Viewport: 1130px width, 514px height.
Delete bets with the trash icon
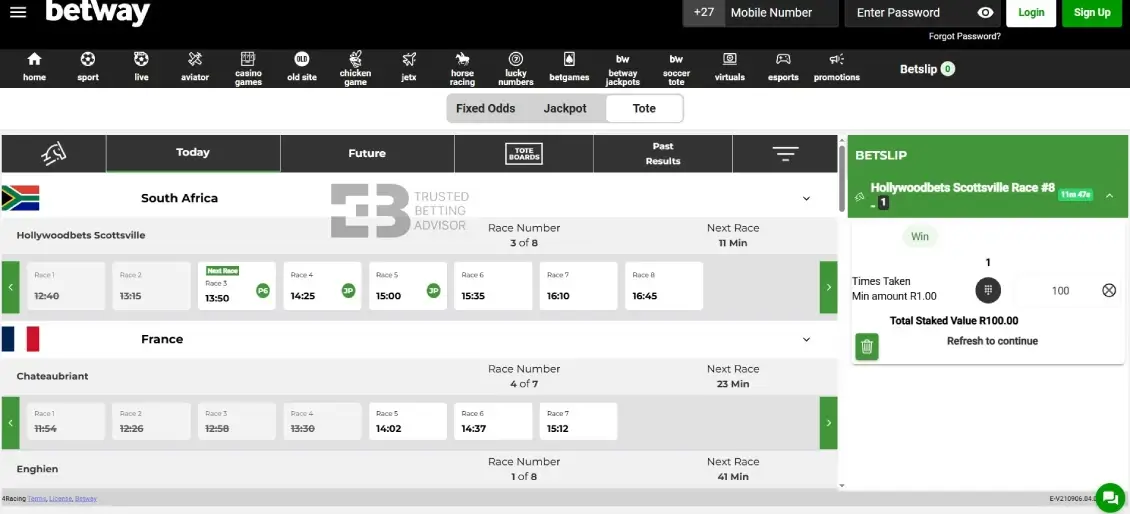pyautogui.click(x=867, y=347)
